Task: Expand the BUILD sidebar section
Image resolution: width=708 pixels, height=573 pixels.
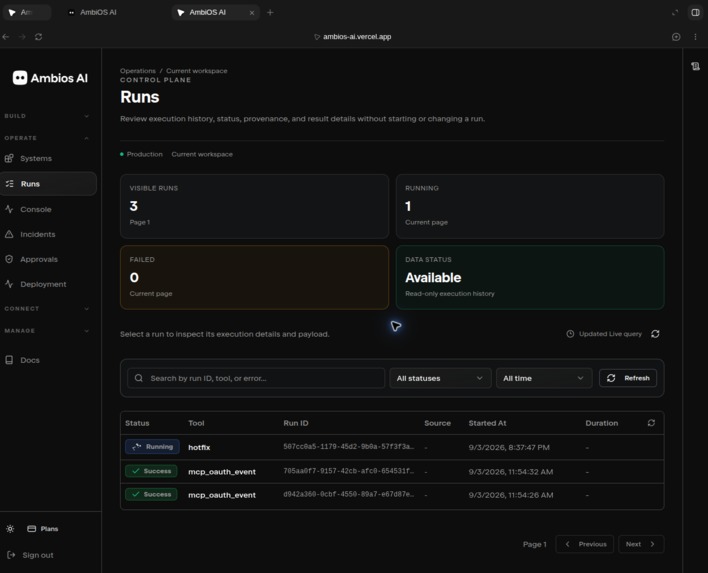Action: pos(47,116)
